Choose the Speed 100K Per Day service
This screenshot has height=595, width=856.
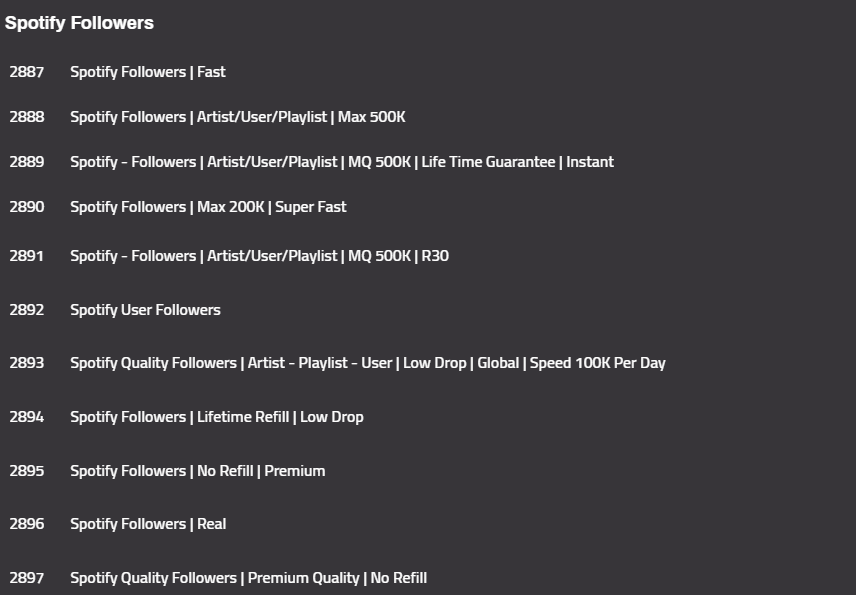367,363
